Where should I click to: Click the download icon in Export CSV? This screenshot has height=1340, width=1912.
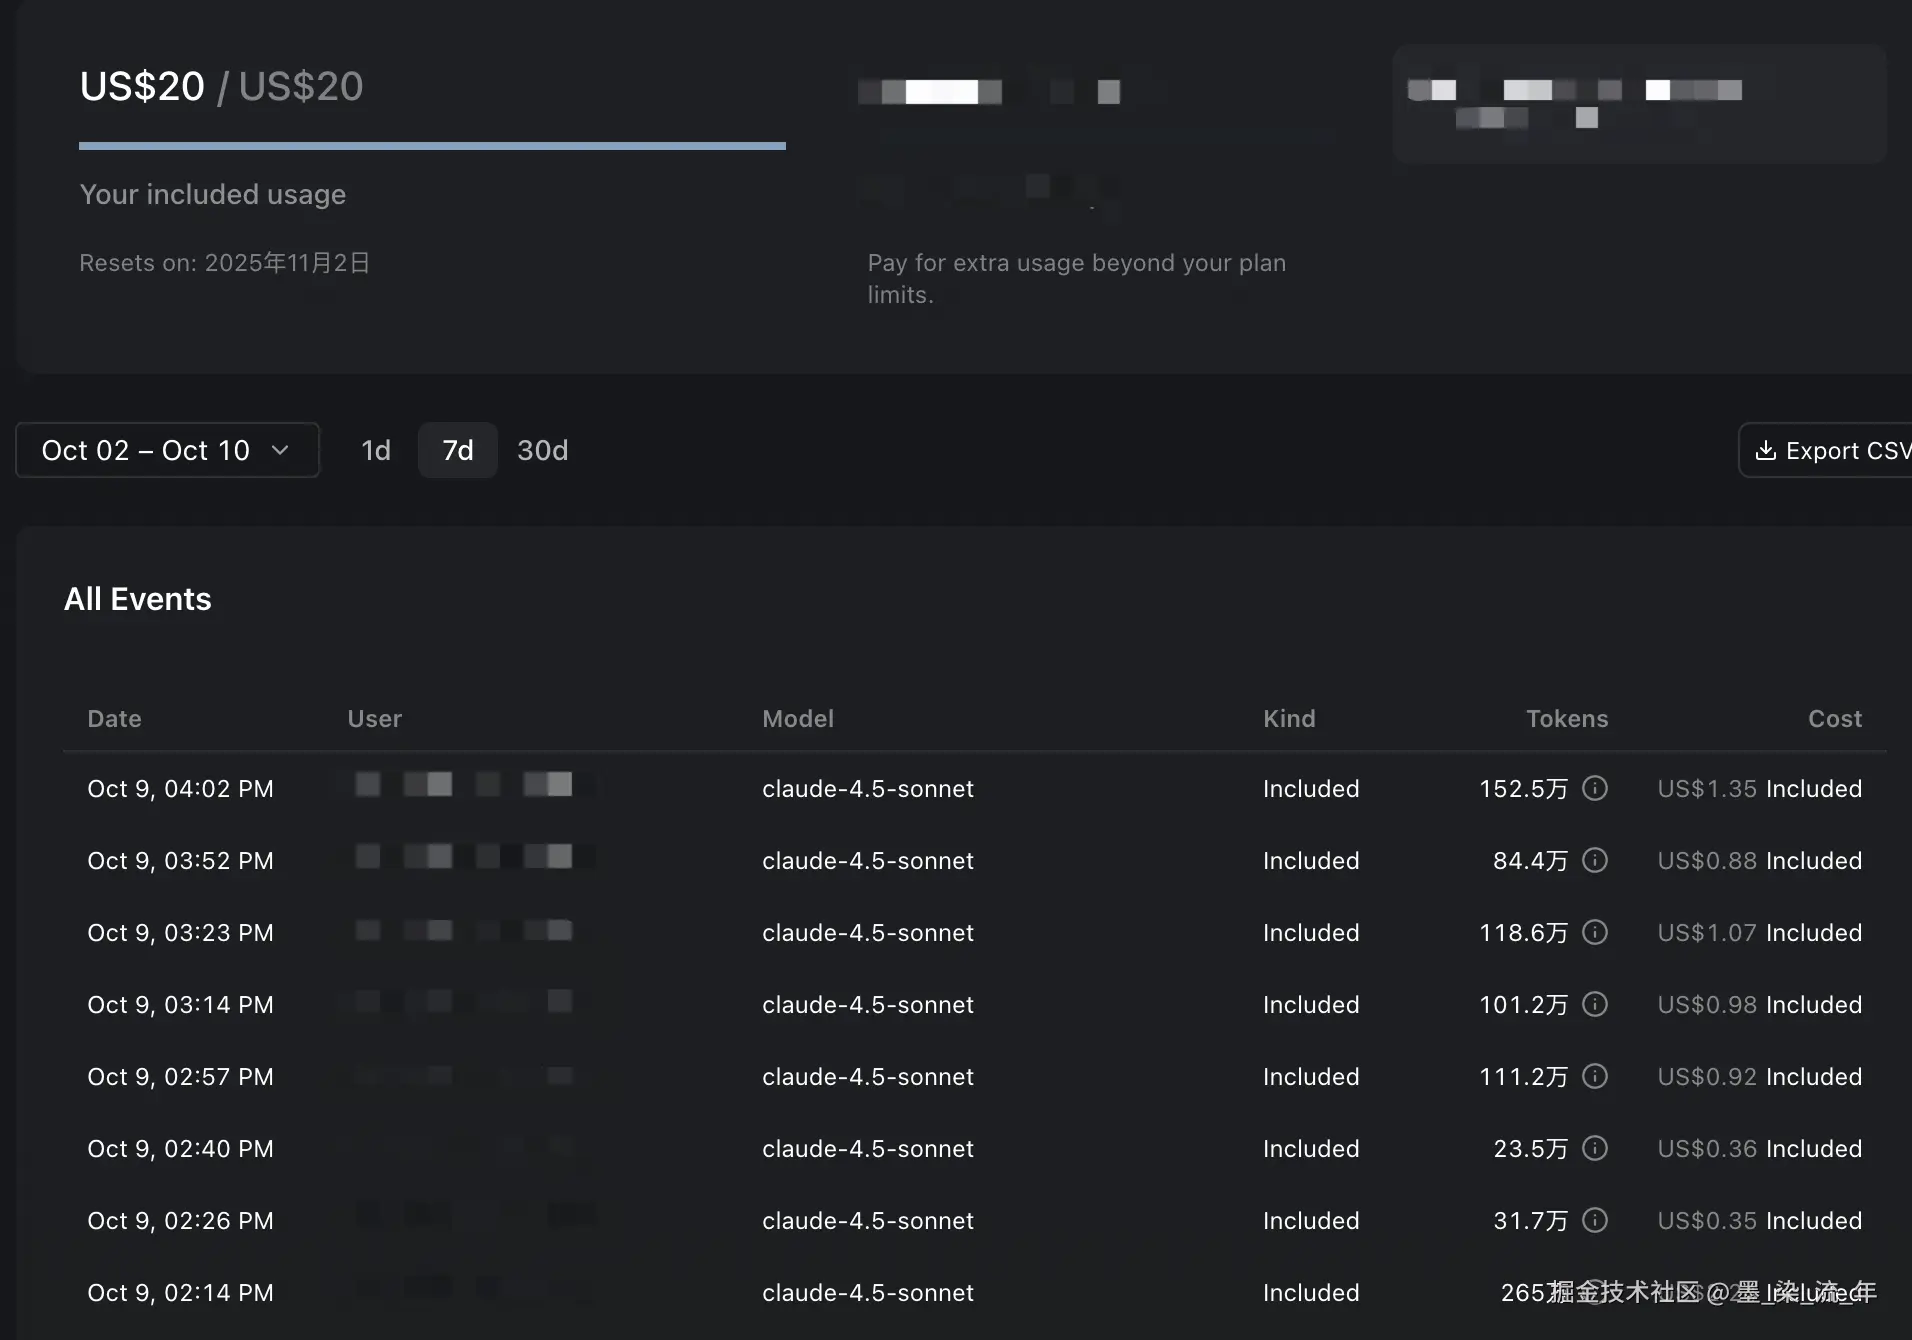tap(1766, 450)
